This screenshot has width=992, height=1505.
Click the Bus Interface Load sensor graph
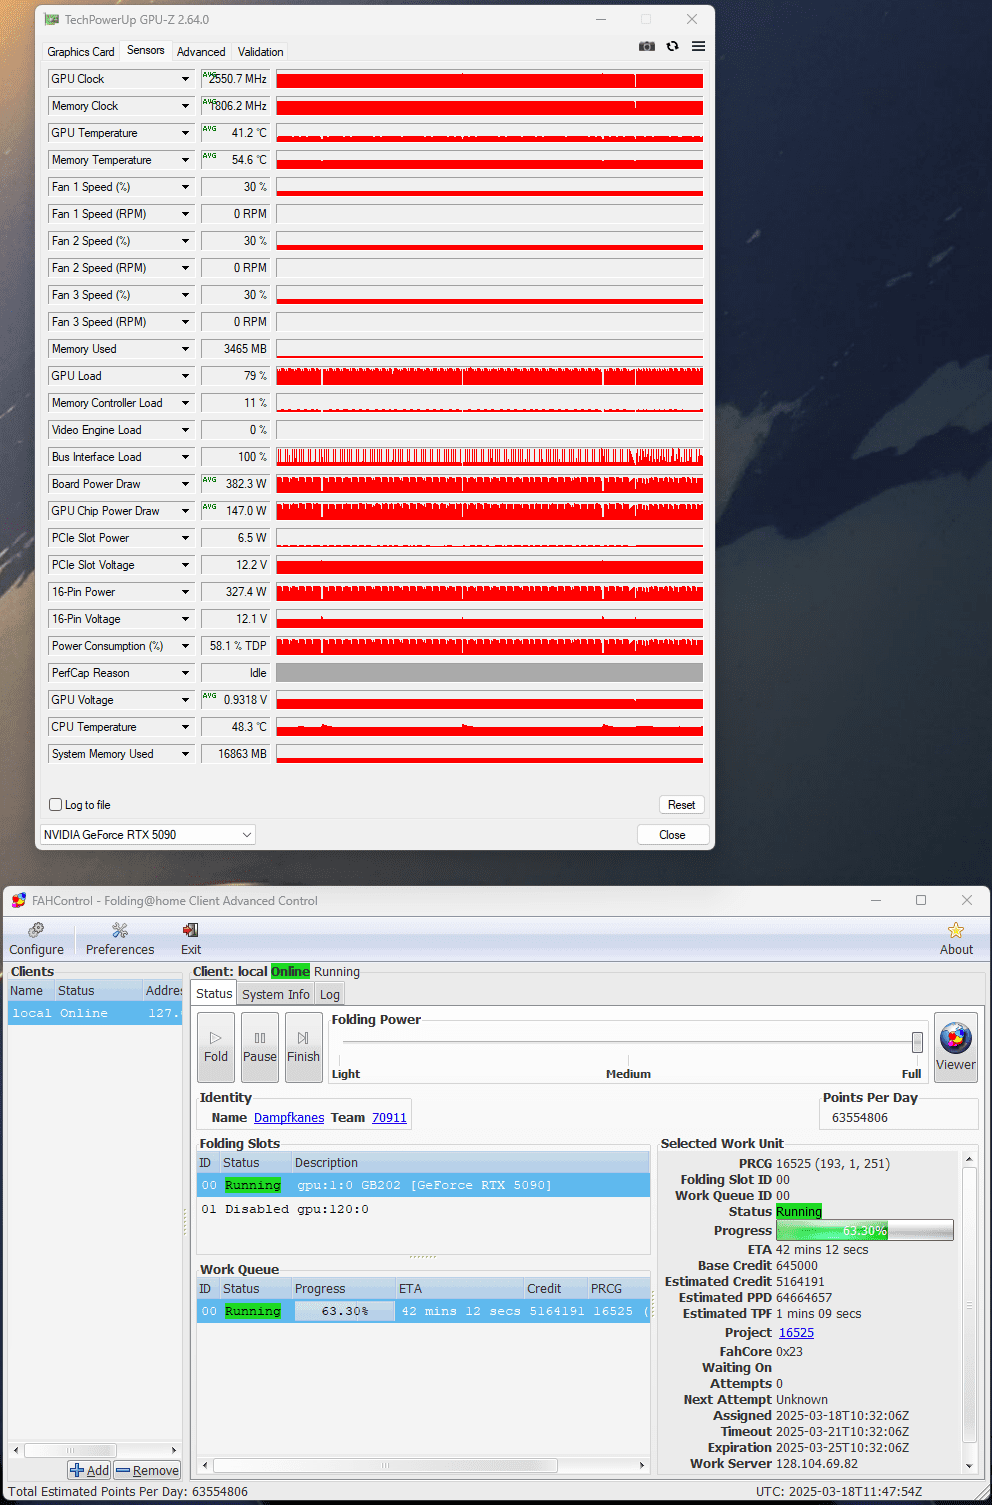490,457
